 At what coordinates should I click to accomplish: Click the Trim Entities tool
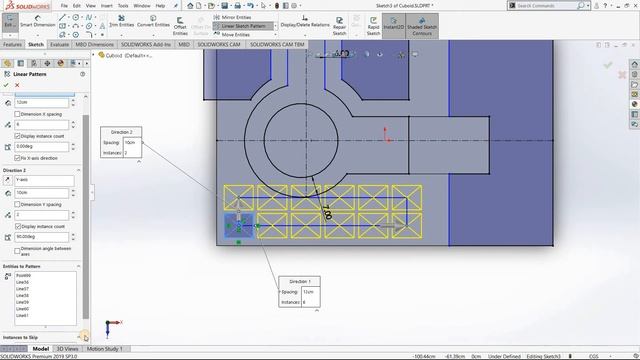[x=122, y=21]
